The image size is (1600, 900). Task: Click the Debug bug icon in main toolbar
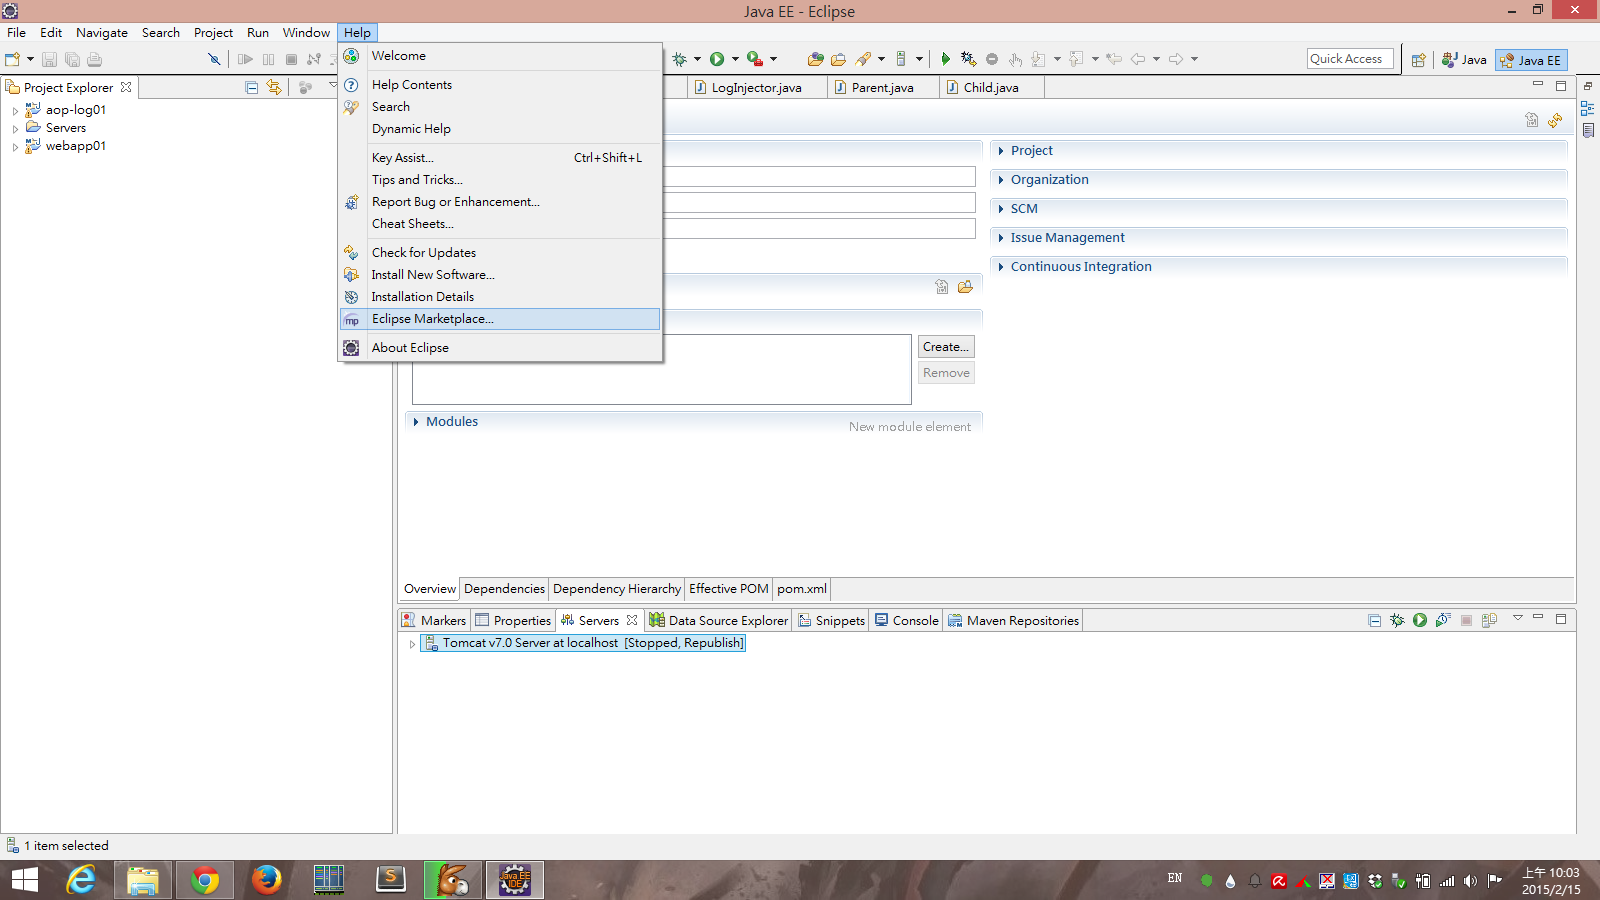(x=680, y=59)
